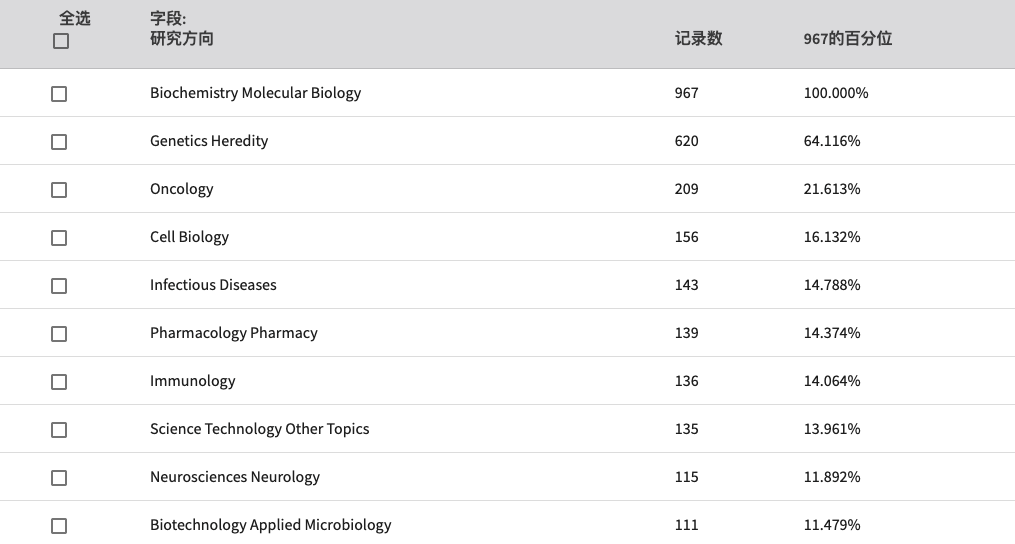This screenshot has height=544, width=1015.
Task: Click the Immunology label text
Action: [x=193, y=381]
